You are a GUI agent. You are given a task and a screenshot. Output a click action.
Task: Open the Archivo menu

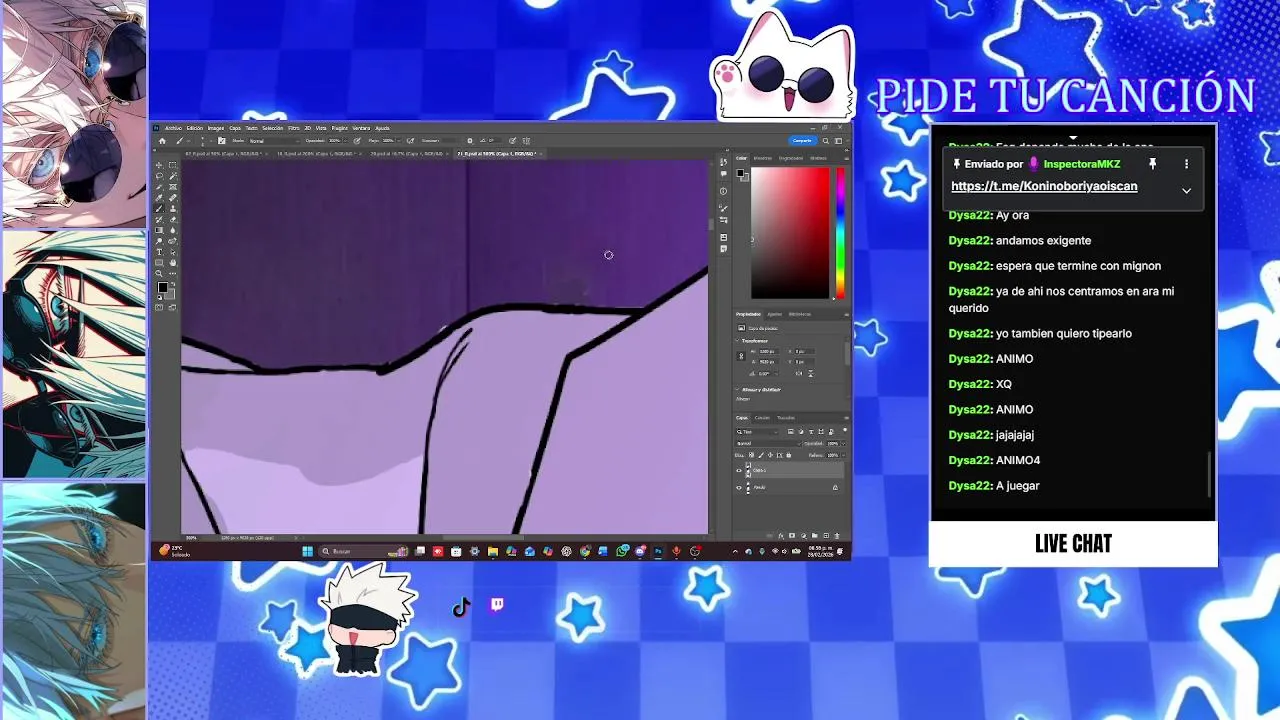173,128
